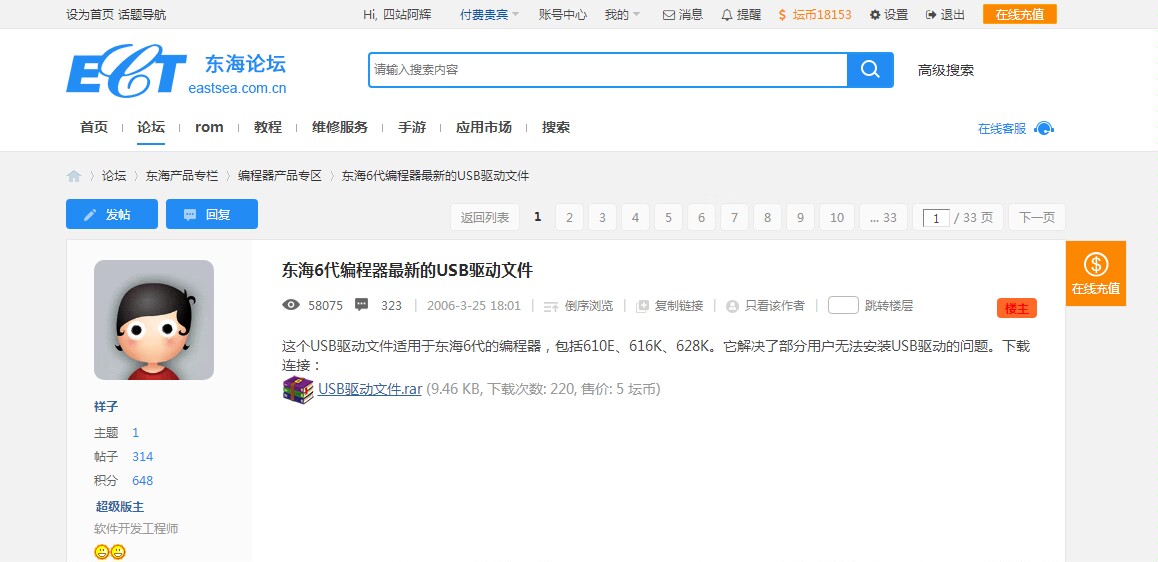The width and height of the screenshot is (1158, 562).
Task: Click 高级搜索 advanced search link
Action: [946, 70]
